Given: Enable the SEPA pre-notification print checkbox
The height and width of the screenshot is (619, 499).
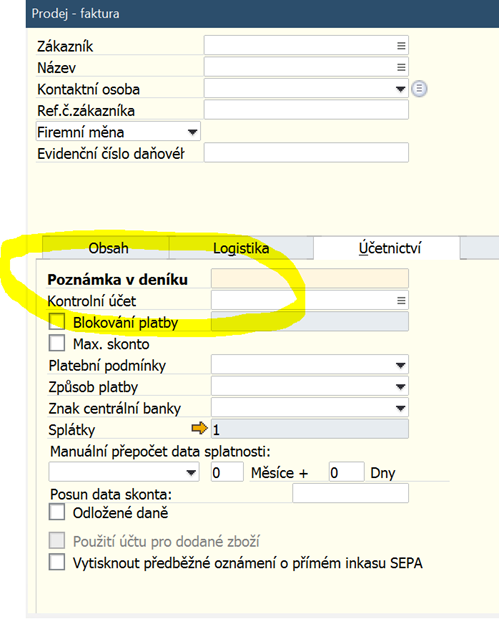Looking at the screenshot, I should click(57, 562).
